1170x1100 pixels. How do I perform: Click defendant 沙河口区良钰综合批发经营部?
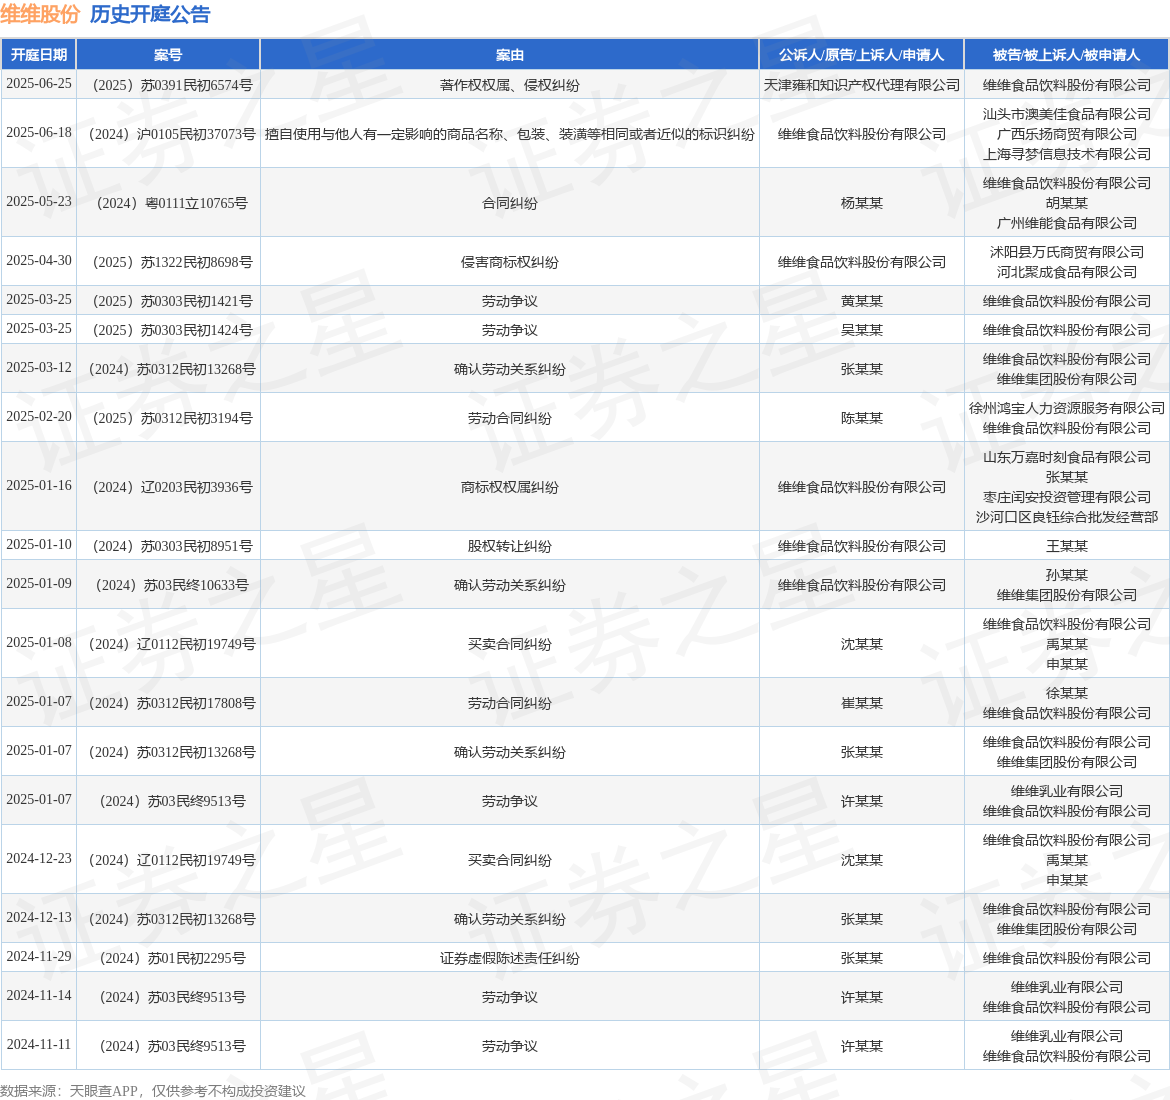pos(1066,517)
